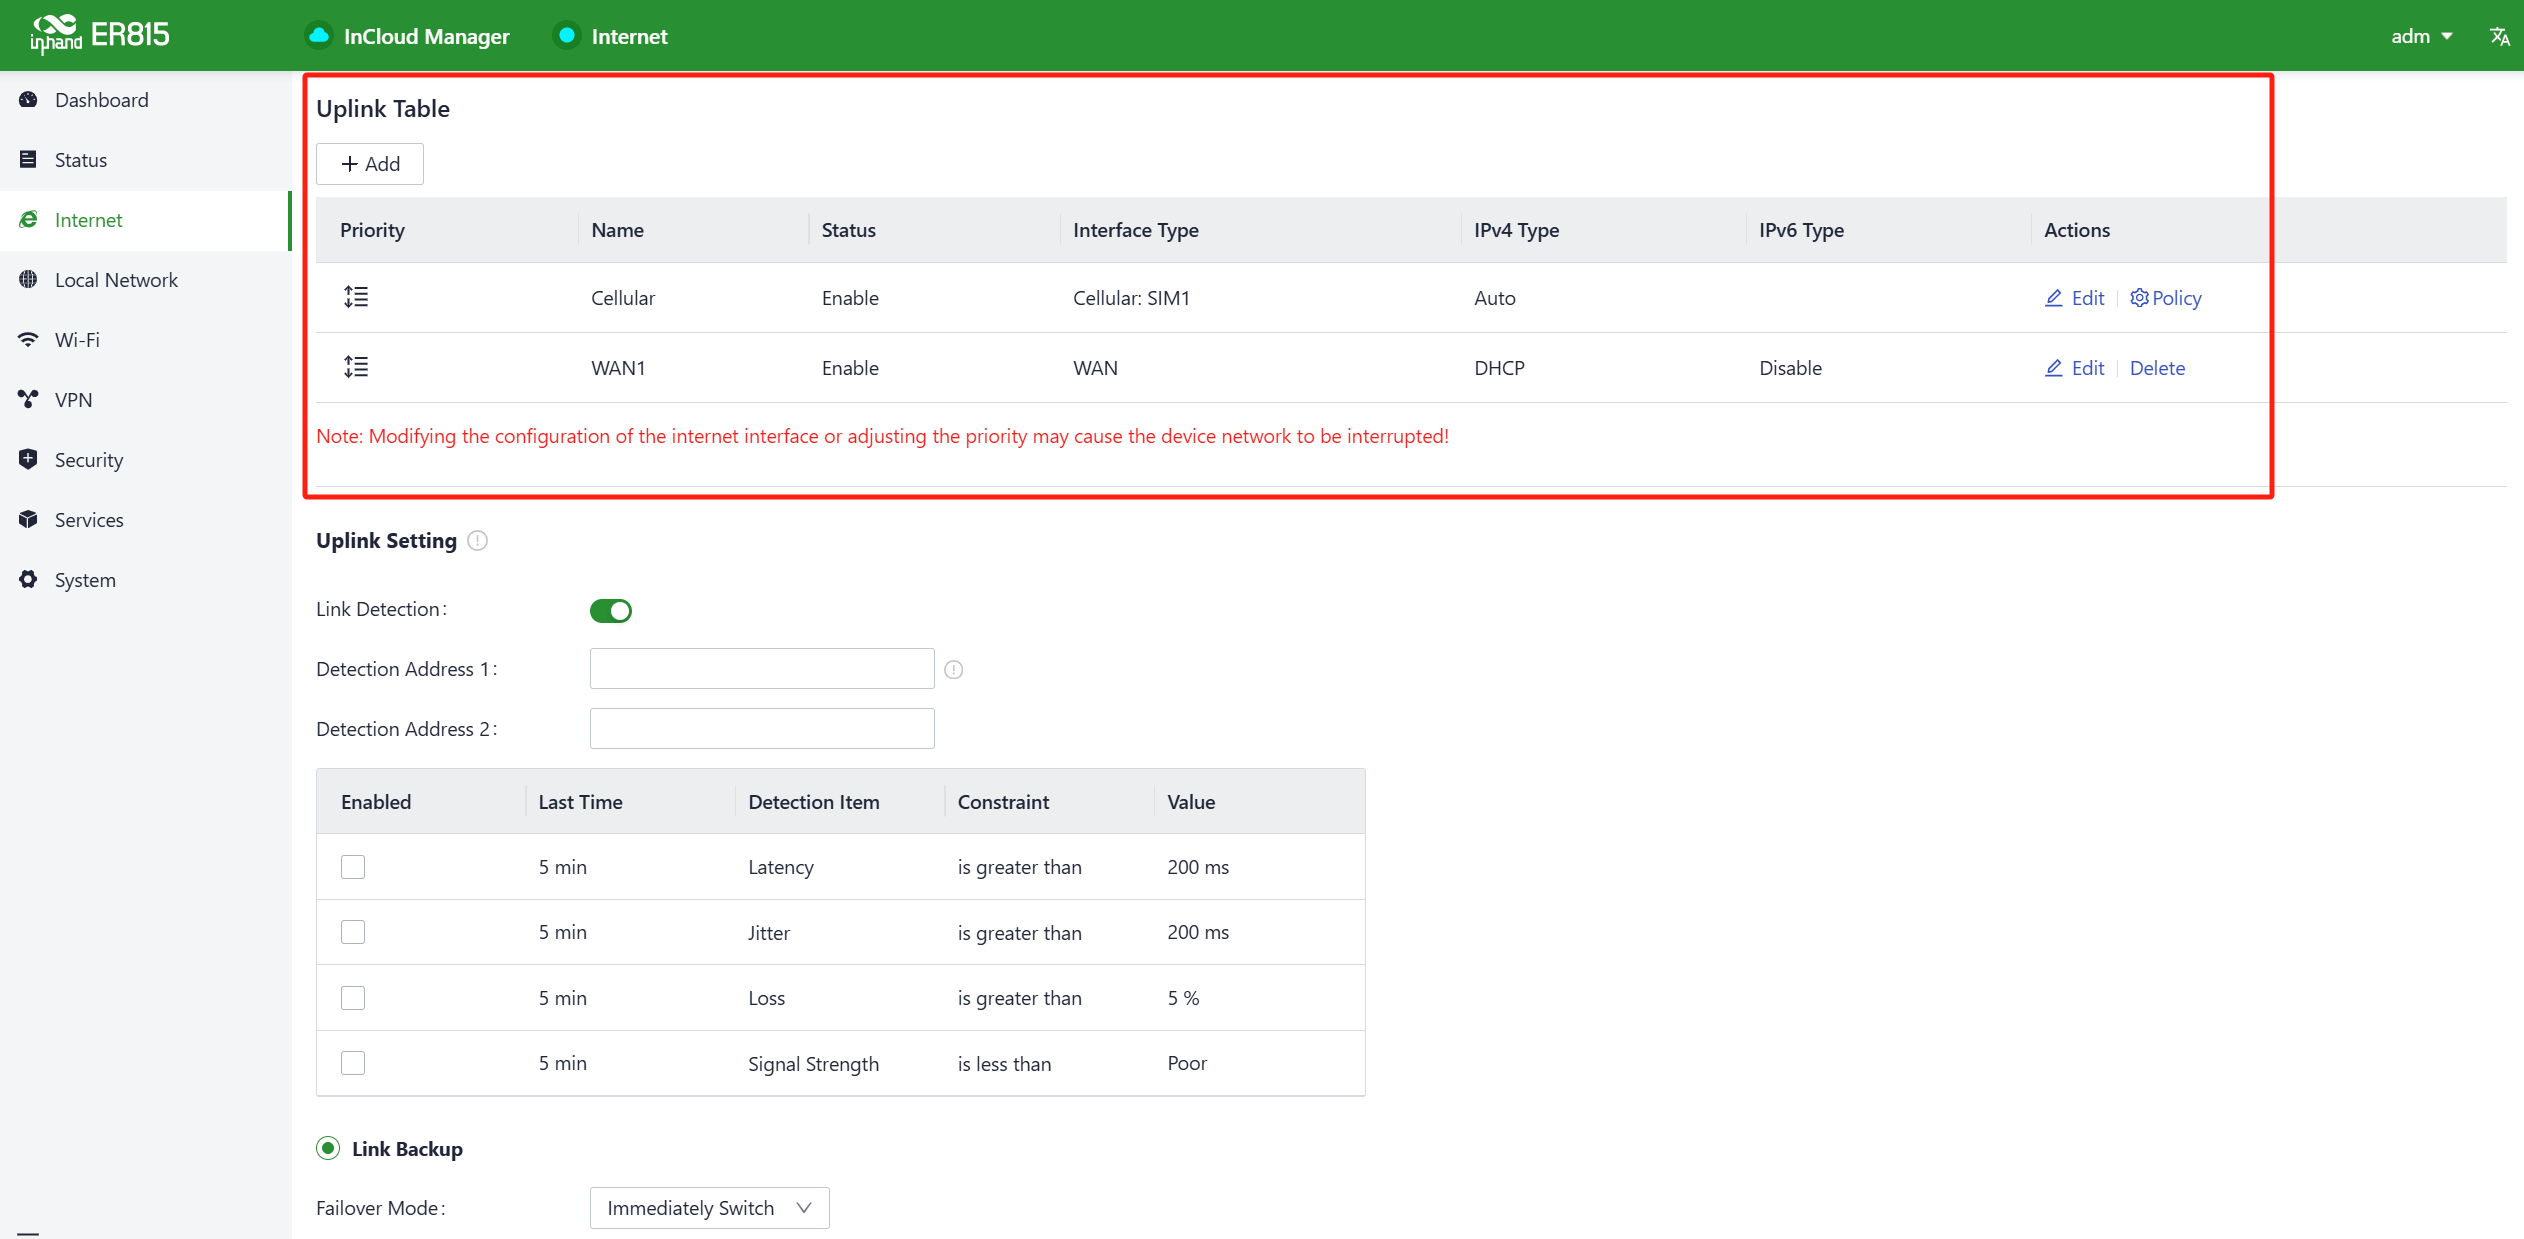Click the Uplink Setting info icon

pos(478,541)
